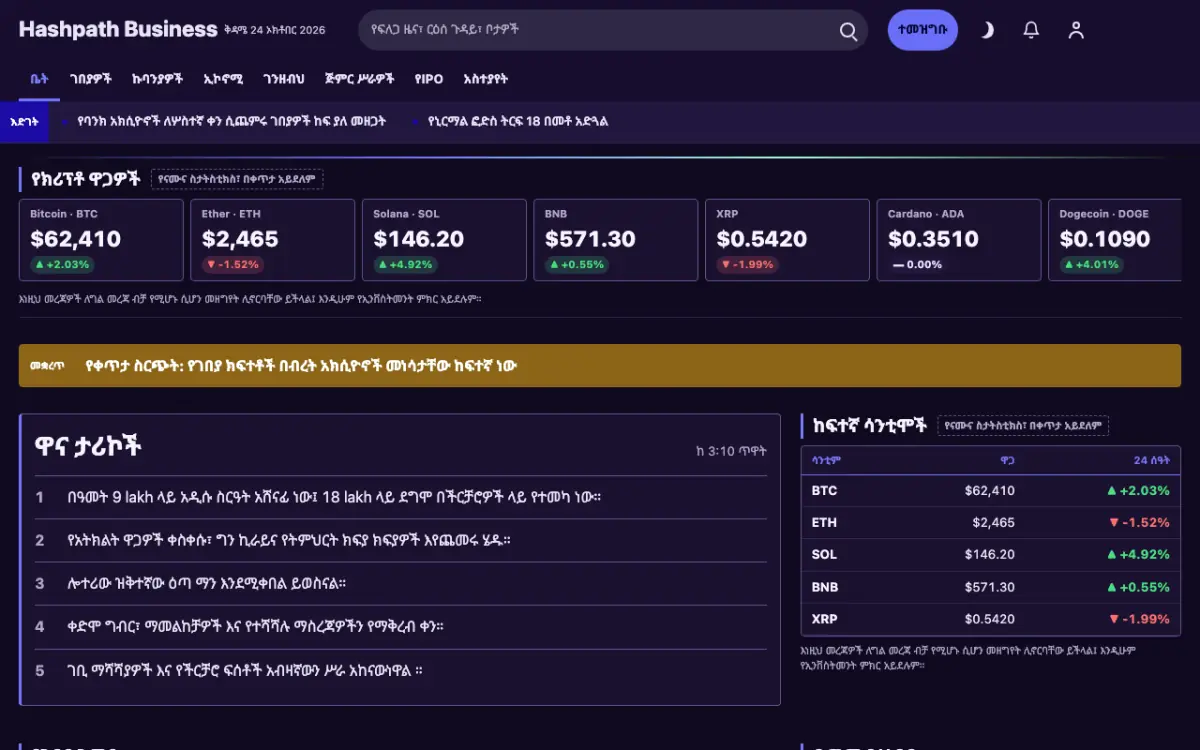Open the BNB price card
1200x750 pixels.
[x=616, y=240]
